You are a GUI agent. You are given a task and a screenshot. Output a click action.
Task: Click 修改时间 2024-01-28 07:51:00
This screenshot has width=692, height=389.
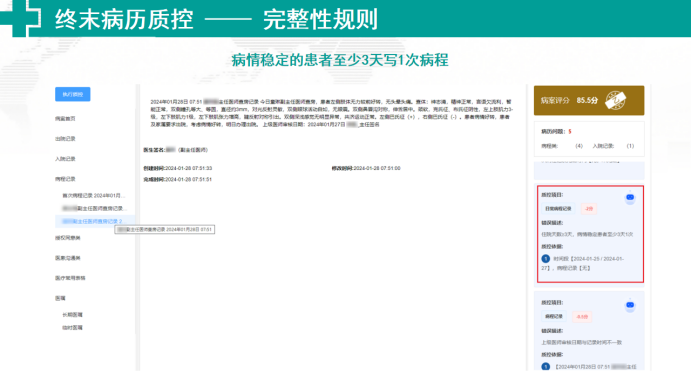[366, 168]
